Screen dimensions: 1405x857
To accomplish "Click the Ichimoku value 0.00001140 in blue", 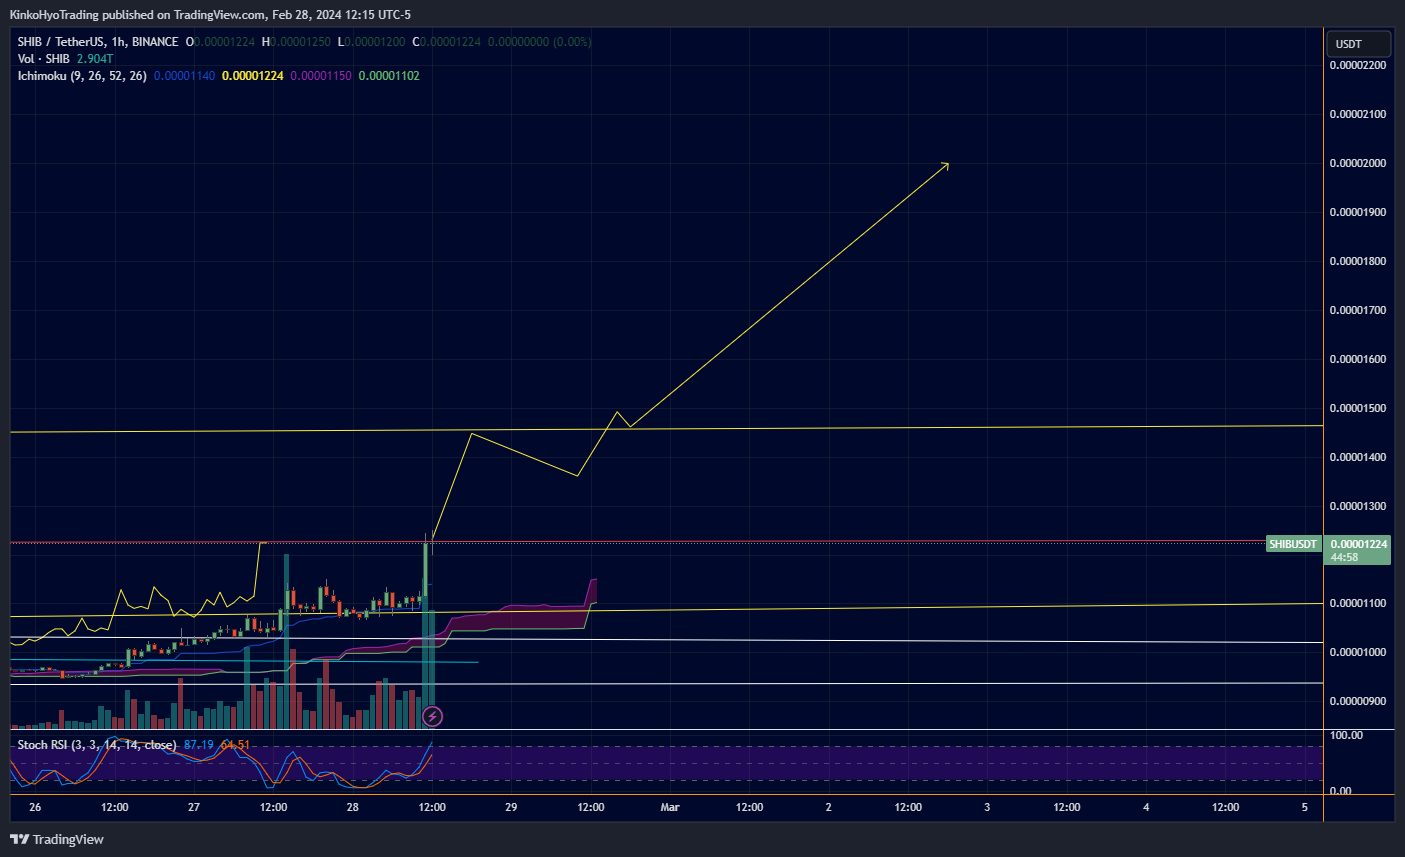I will tap(184, 76).
